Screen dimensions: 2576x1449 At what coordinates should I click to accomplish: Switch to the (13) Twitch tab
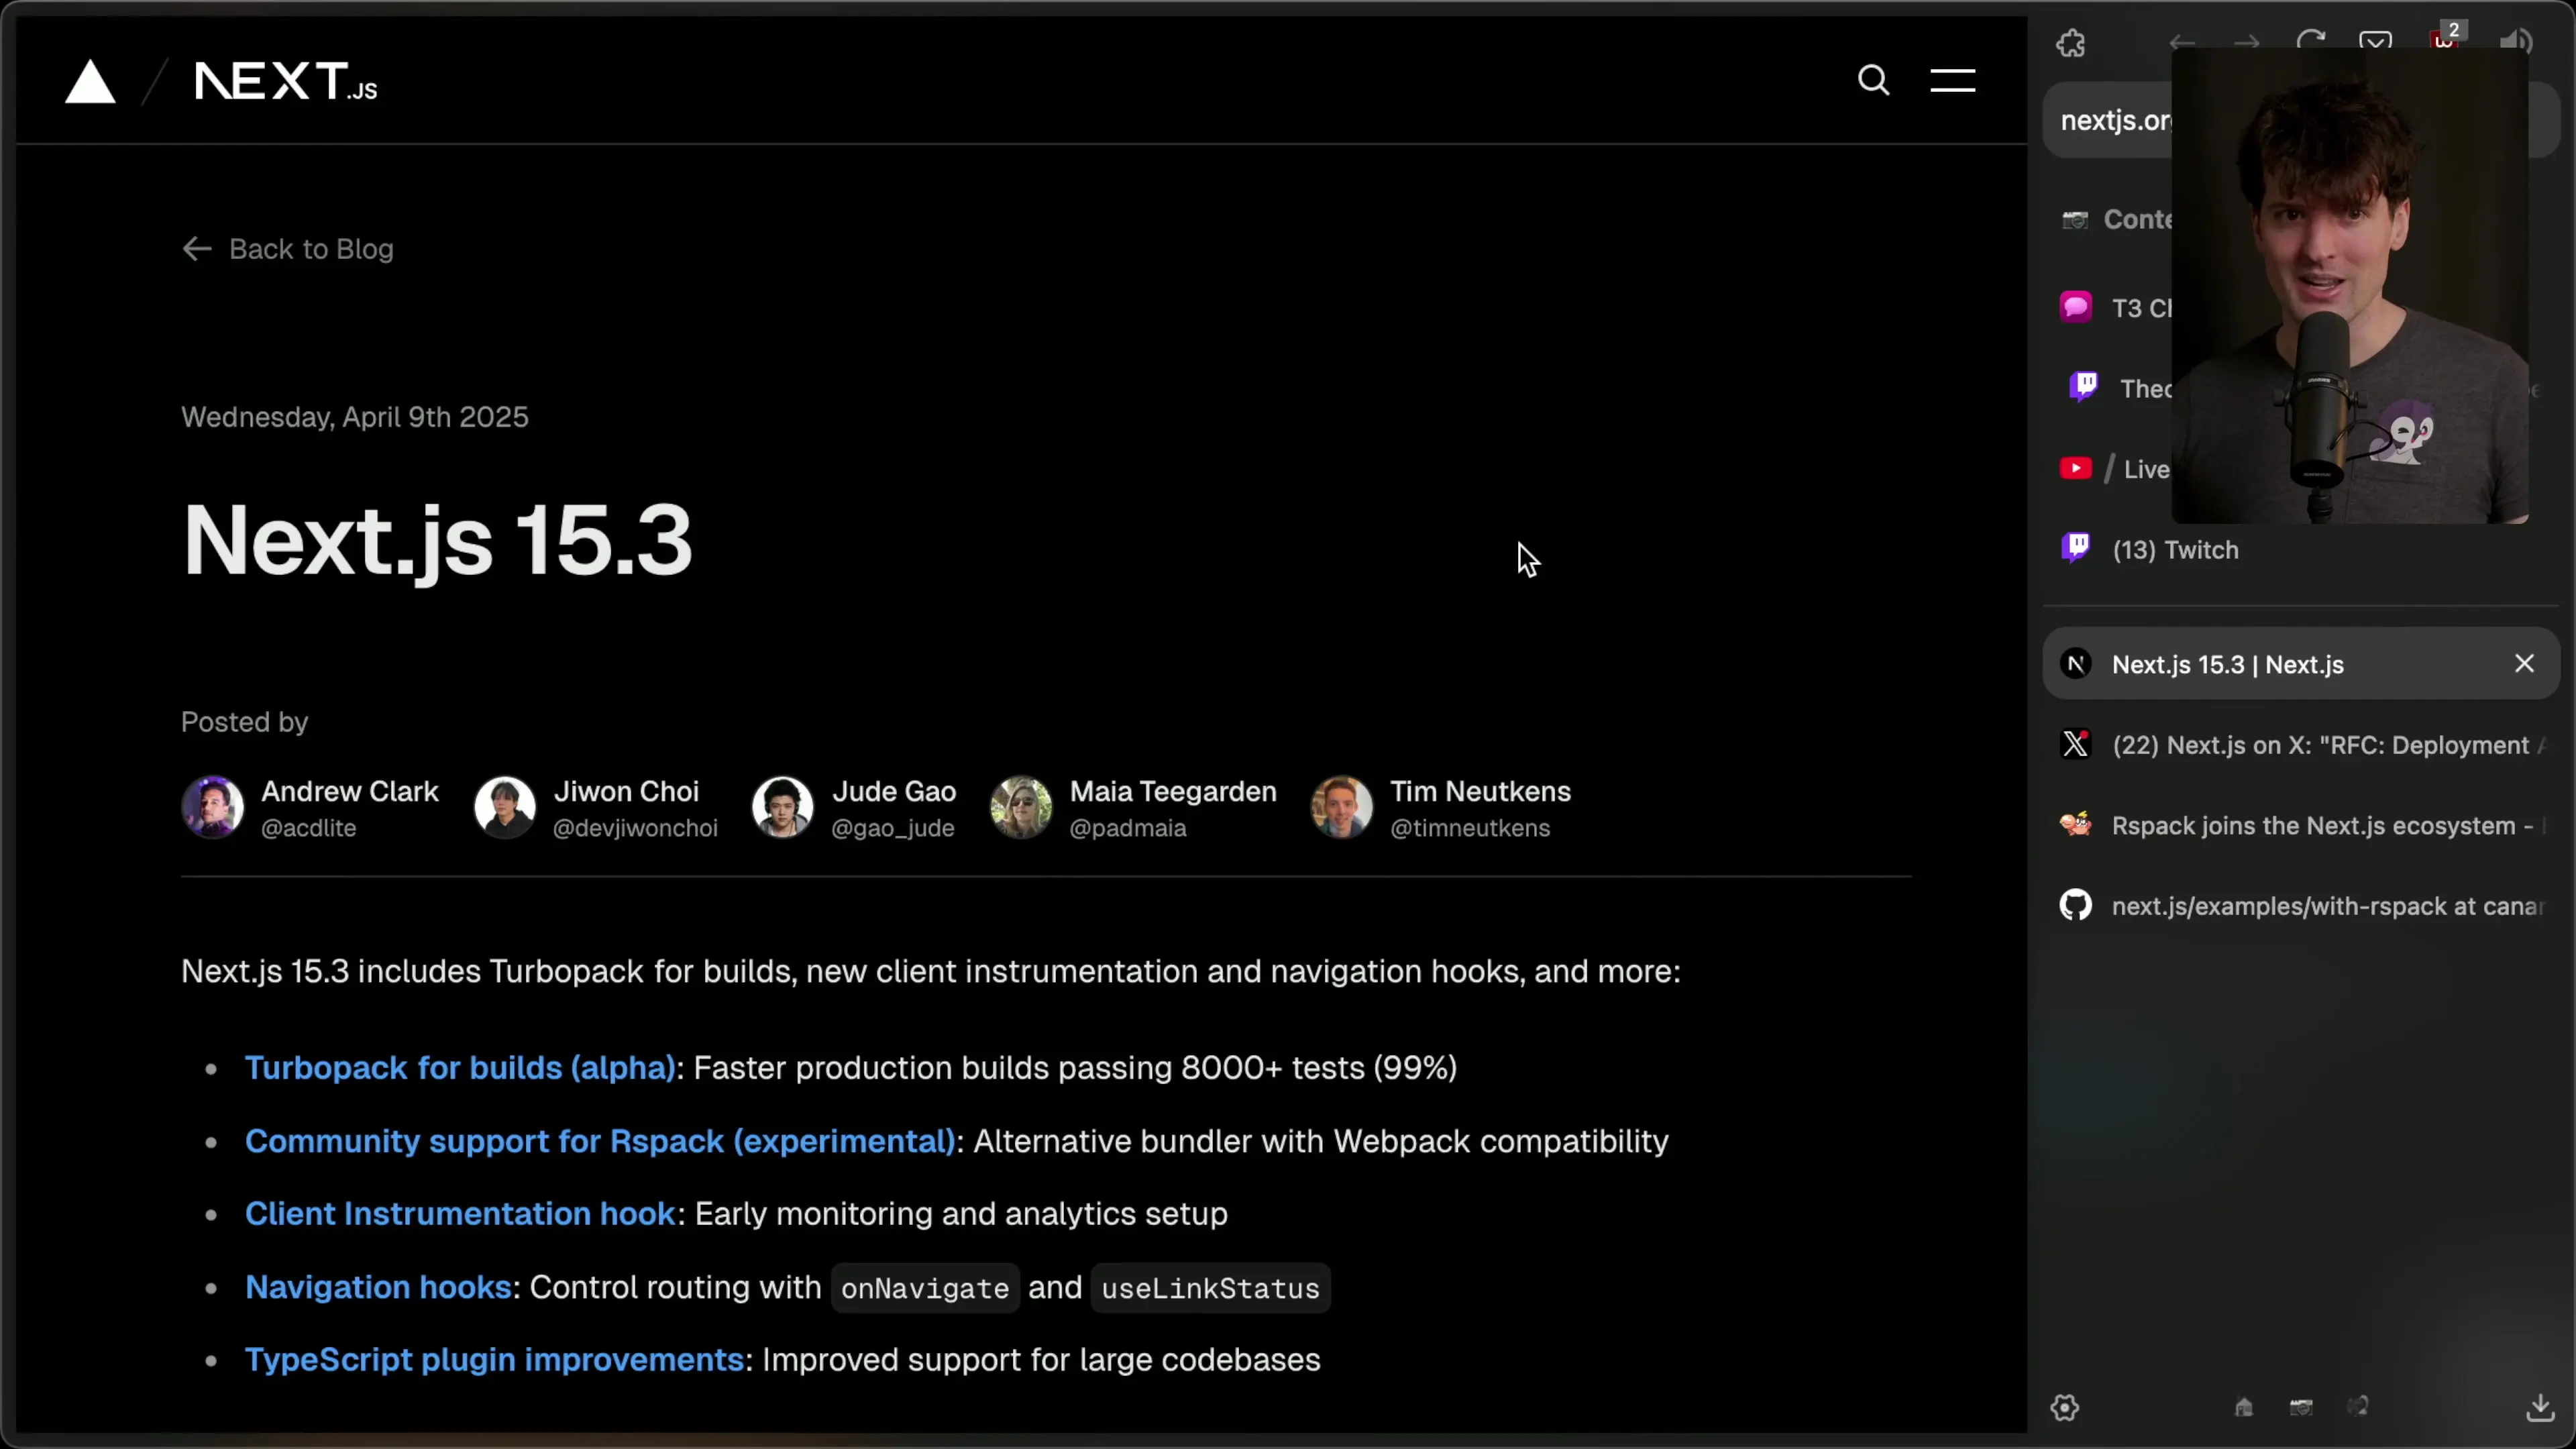2301,550
